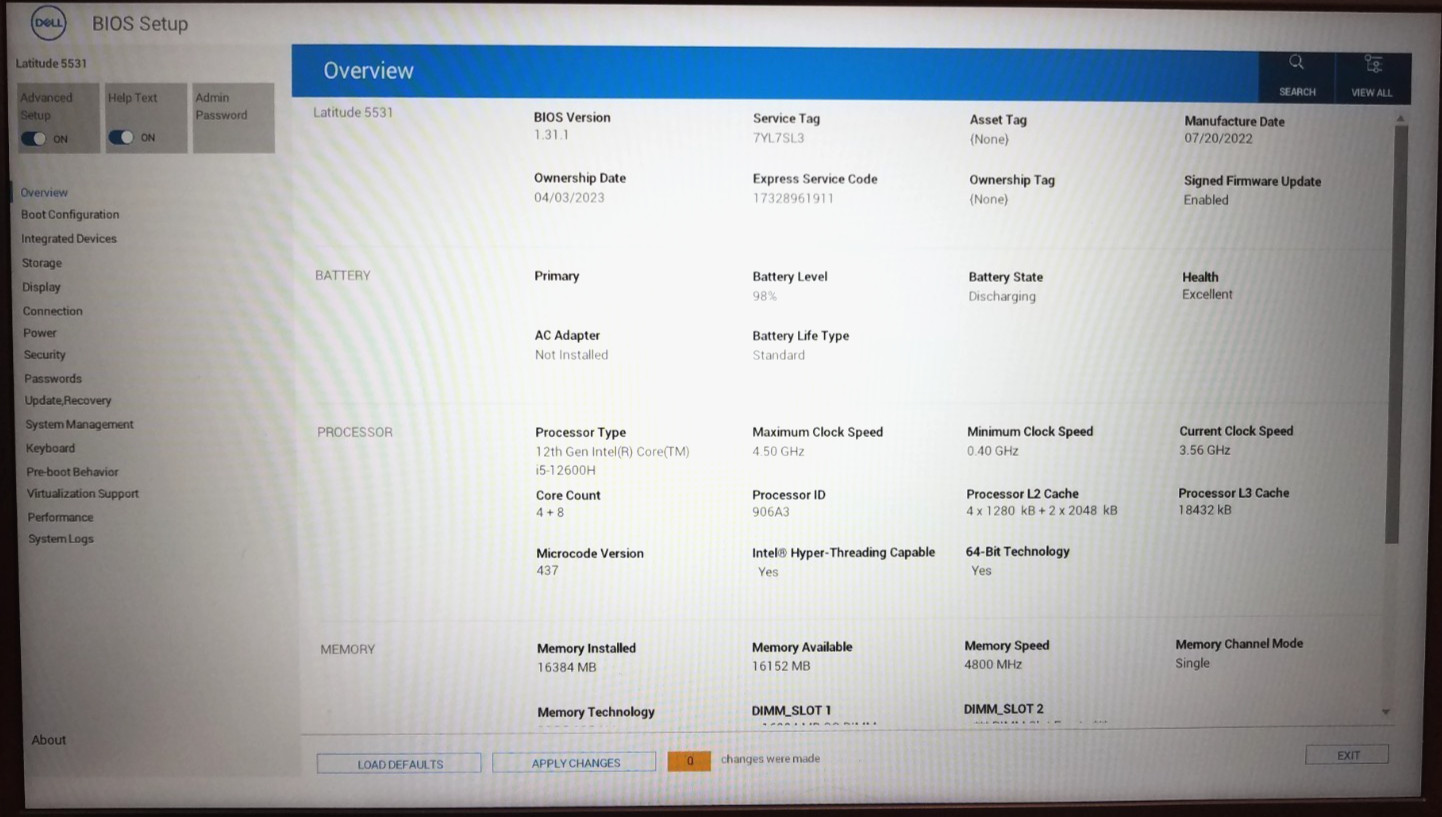Click the AC Adapter Not Installed value
Image resolution: width=1442 pixels, height=817 pixels.
(x=571, y=354)
